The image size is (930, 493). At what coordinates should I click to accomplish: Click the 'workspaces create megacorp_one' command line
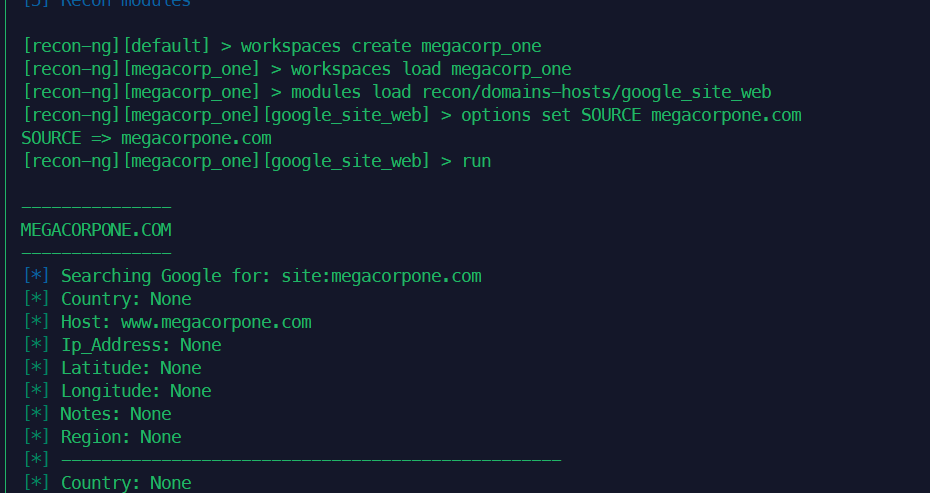(391, 46)
